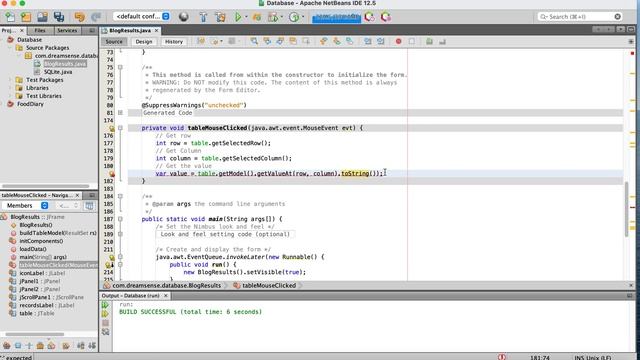This screenshot has height=360, width=640.
Task: Click the tableMouseClicked breadcrumb
Action: click(x=269, y=286)
